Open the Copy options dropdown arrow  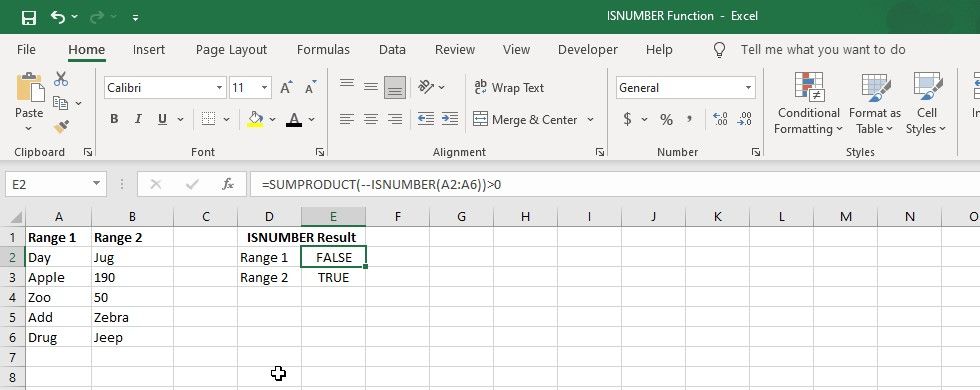(x=79, y=103)
